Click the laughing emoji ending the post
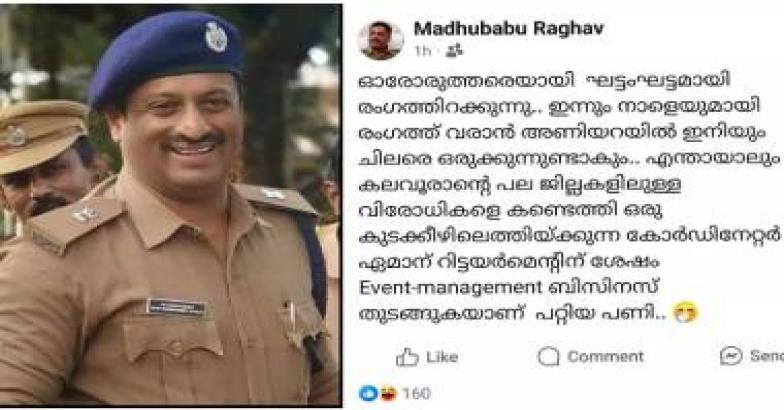This screenshot has width=784, height=410. tap(686, 312)
